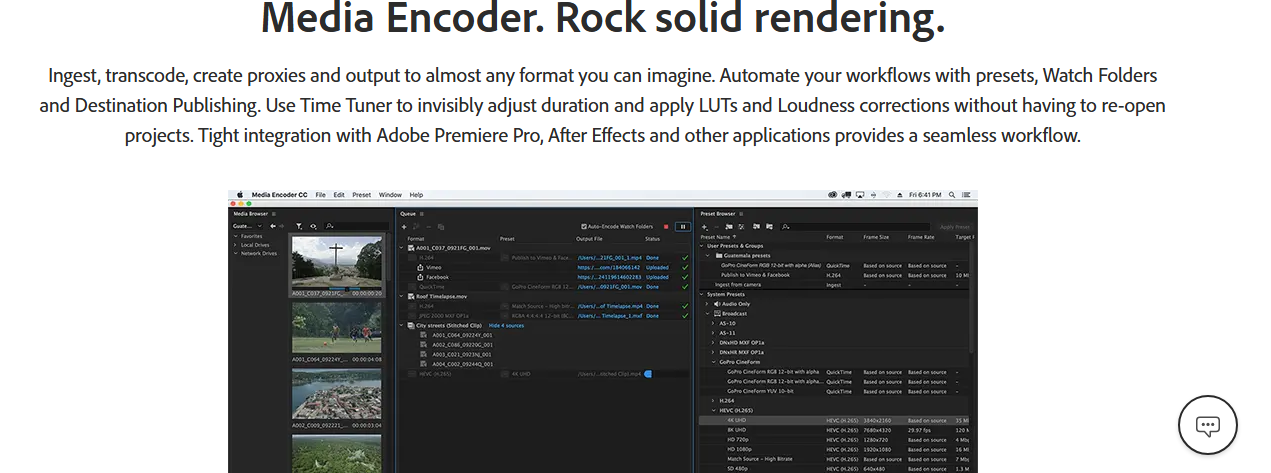The height and width of the screenshot is (473, 1271).
Task: Collapse Guatemala presets folder
Action: (708, 256)
